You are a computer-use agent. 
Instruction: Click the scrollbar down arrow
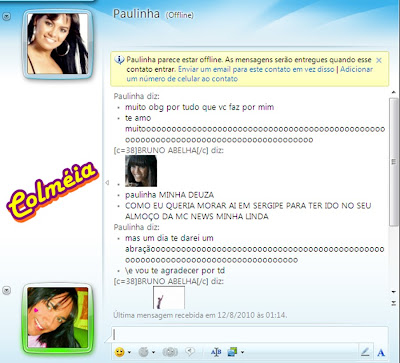coord(394,292)
